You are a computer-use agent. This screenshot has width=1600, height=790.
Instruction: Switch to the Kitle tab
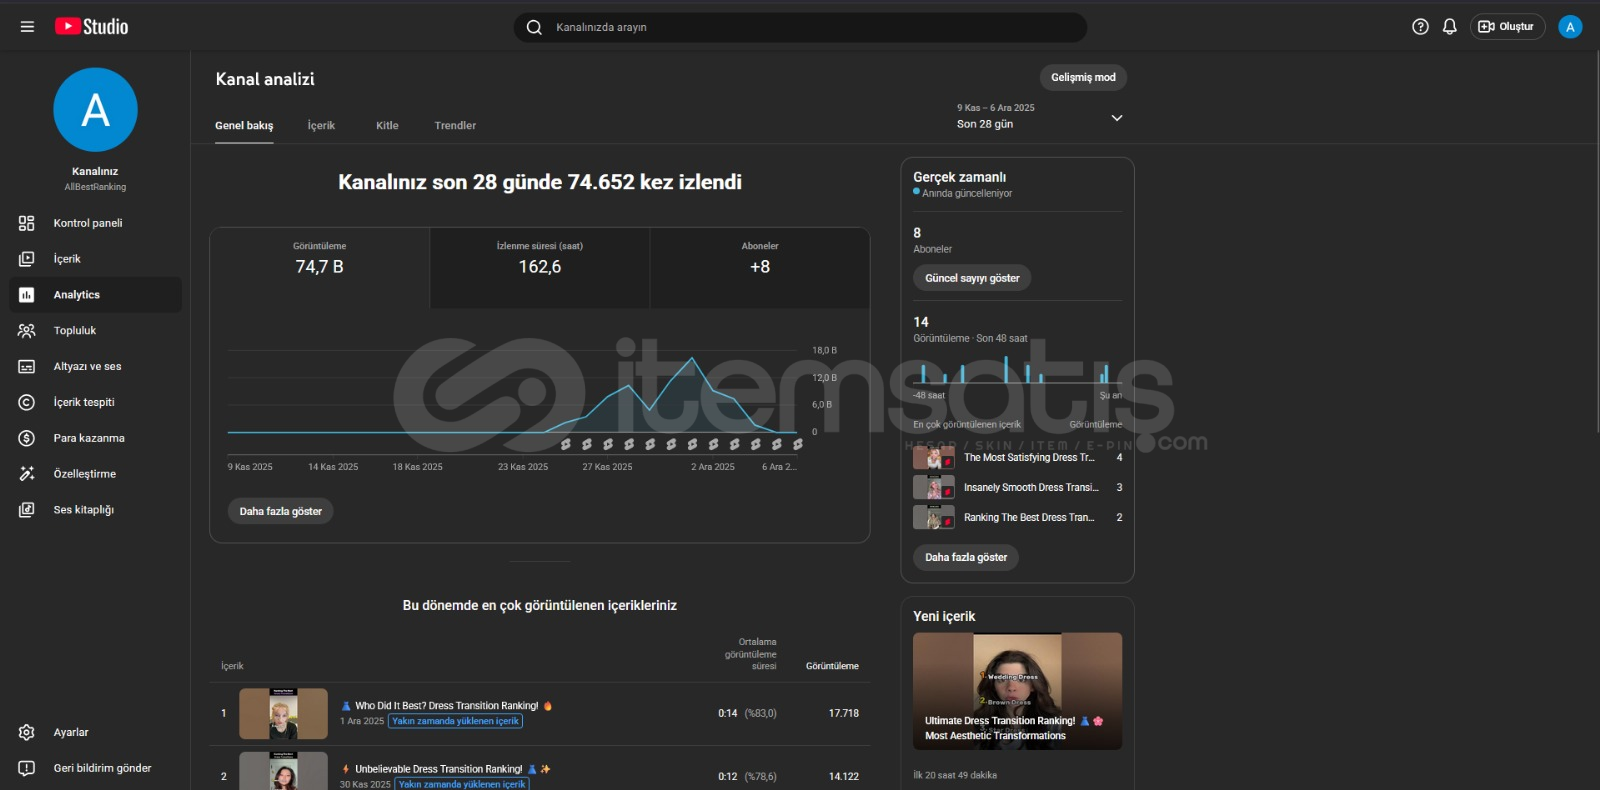[387, 126]
